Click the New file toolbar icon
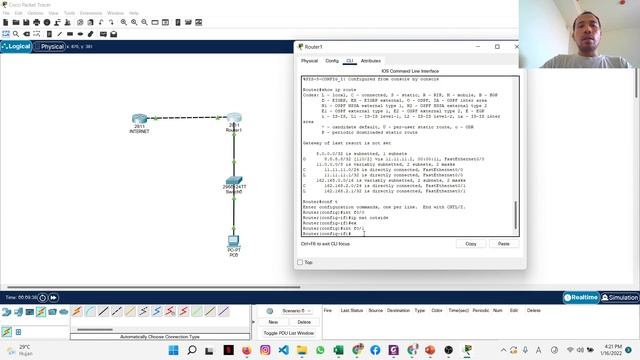640x360 pixels. click(6, 22)
